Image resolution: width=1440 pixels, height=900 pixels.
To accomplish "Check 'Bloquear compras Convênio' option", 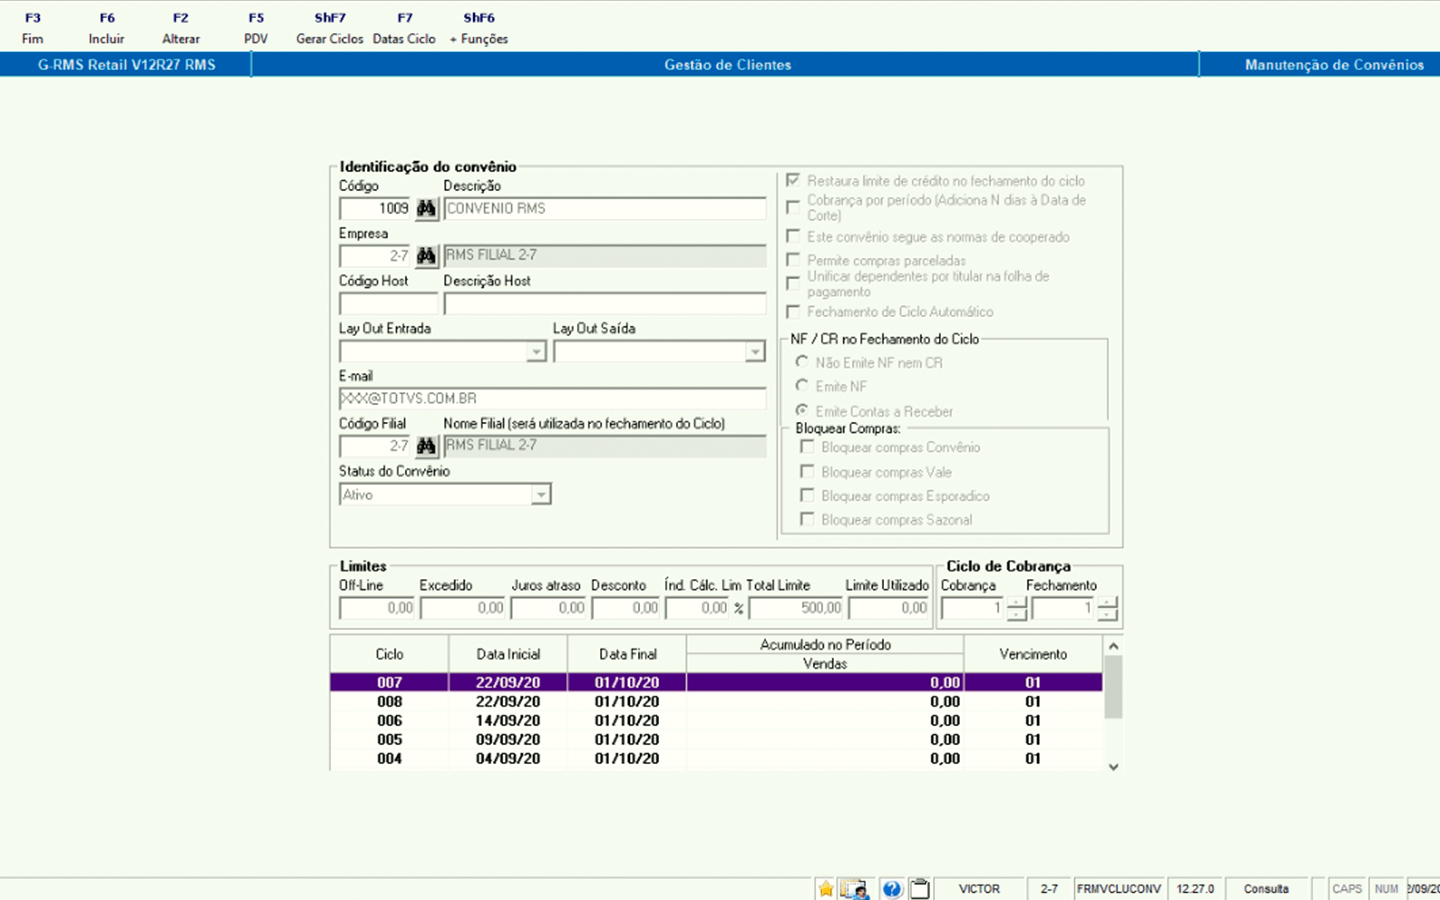I will pos(807,447).
